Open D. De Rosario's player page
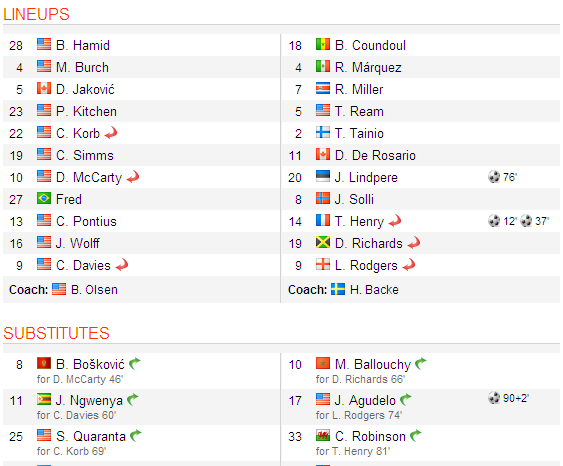Screen dimensions: 563x466 [x=375, y=155]
